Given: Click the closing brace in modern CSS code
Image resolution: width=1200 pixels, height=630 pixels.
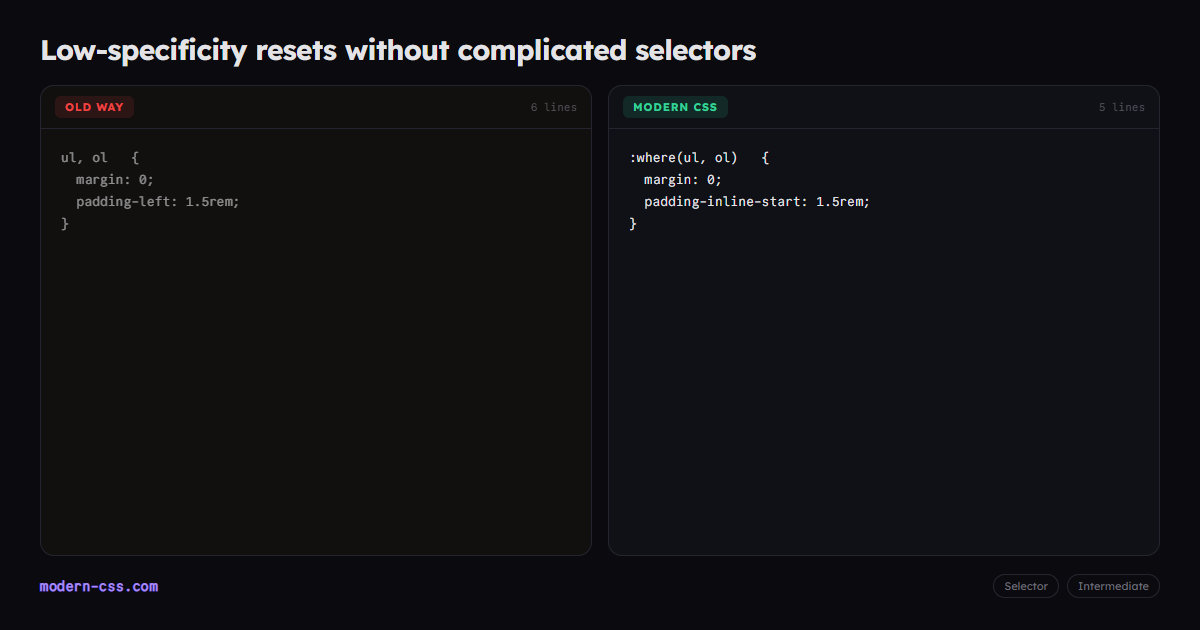Looking at the screenshot, I should point(633,224).
